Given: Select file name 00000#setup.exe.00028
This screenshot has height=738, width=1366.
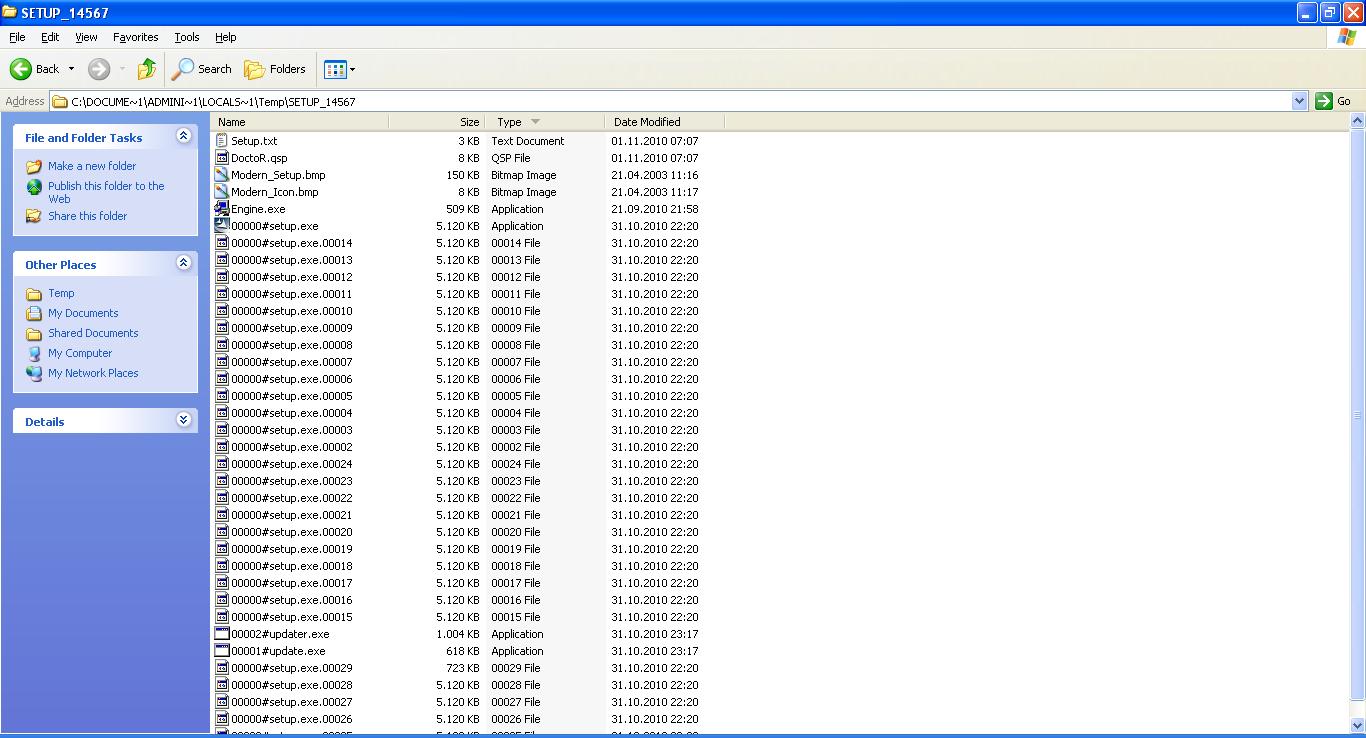Looking at the screenshot, I should click(292, 685).
